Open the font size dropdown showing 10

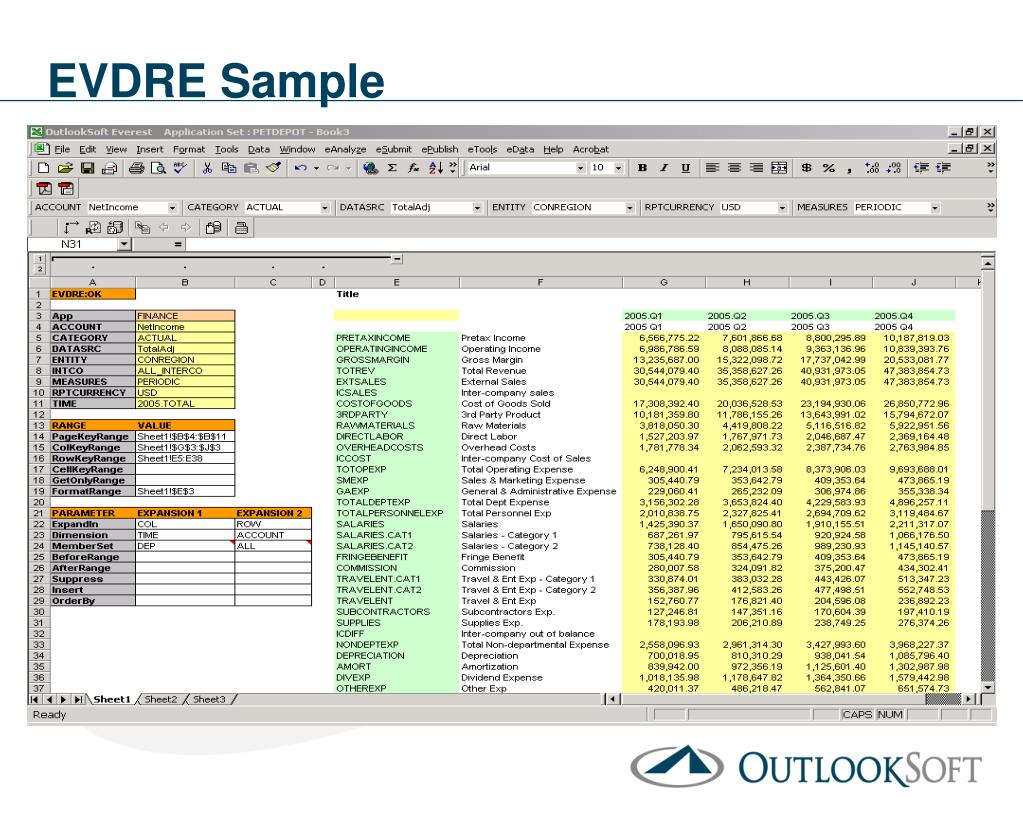click(618, 168)
